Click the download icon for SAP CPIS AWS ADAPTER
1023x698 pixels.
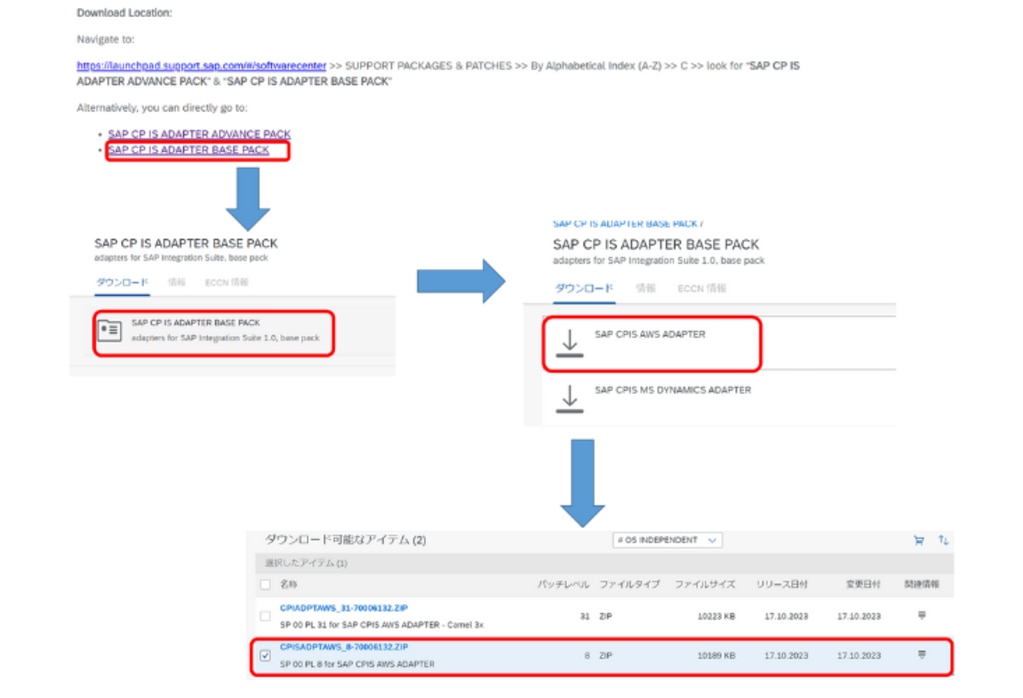pyautogui.click(x=569, y=343)
